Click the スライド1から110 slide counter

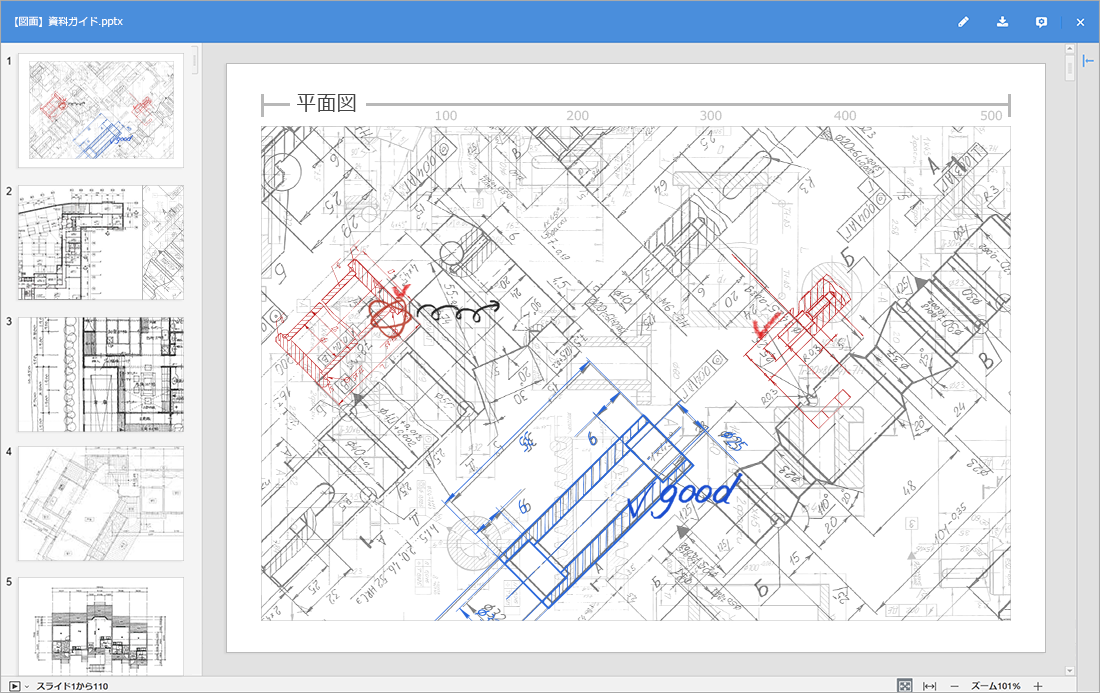72,686
